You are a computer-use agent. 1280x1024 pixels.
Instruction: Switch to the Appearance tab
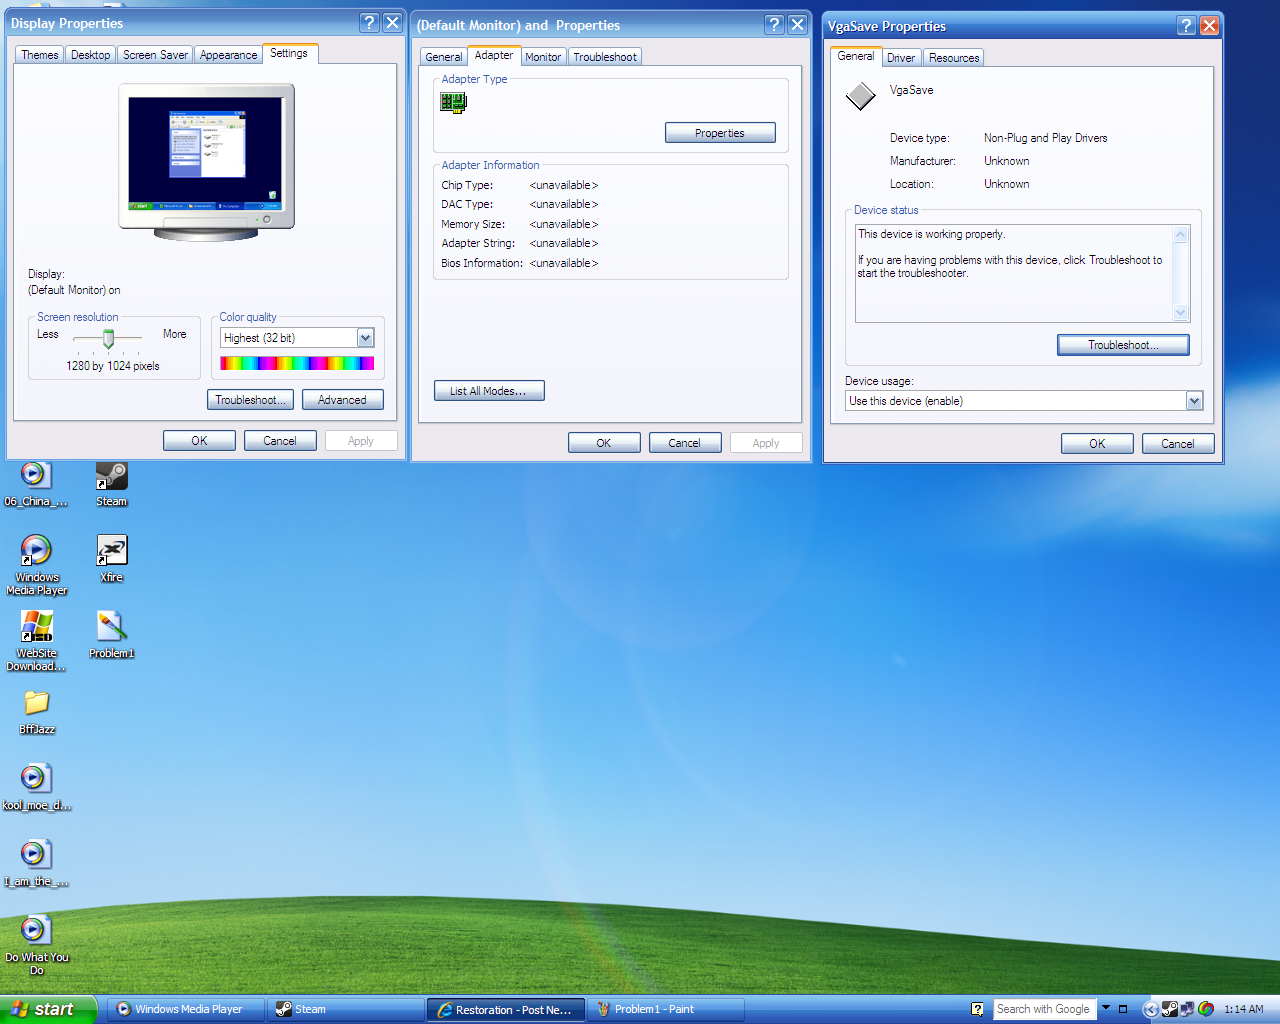pos(228,55)
